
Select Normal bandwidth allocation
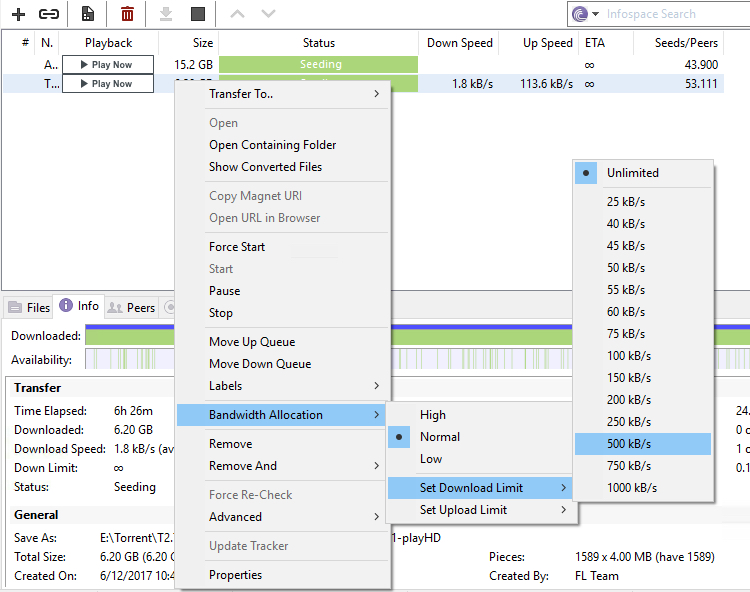pos(440,437)
